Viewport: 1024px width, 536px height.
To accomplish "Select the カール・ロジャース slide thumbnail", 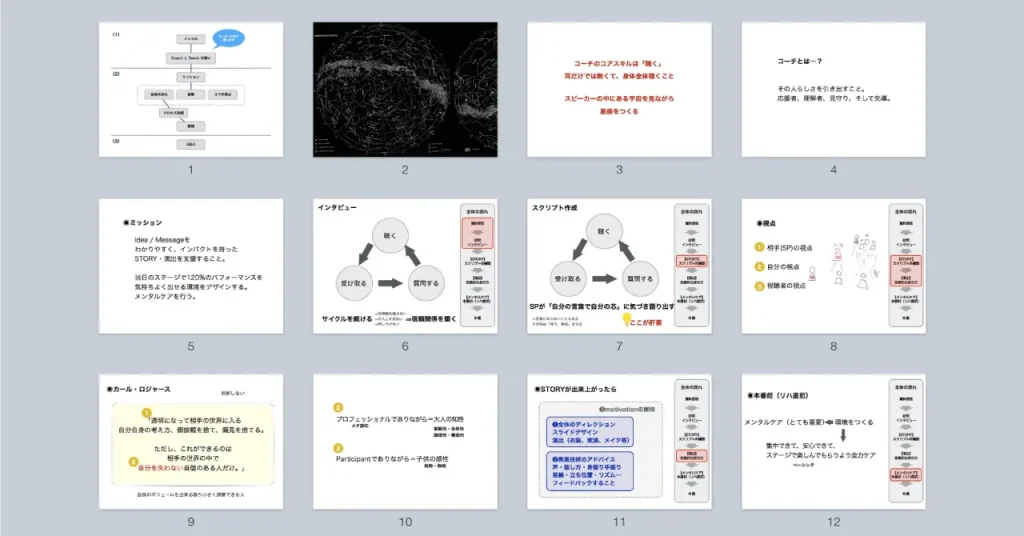I will 190,443.
